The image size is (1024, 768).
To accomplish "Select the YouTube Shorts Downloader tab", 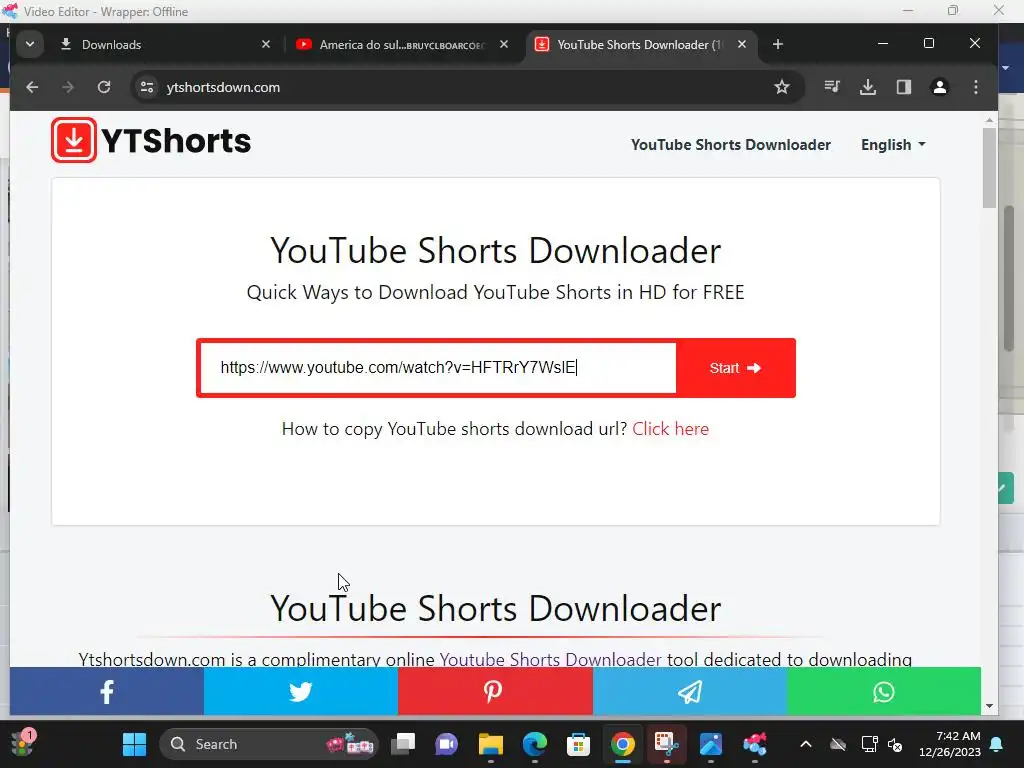I will [641, 44].
